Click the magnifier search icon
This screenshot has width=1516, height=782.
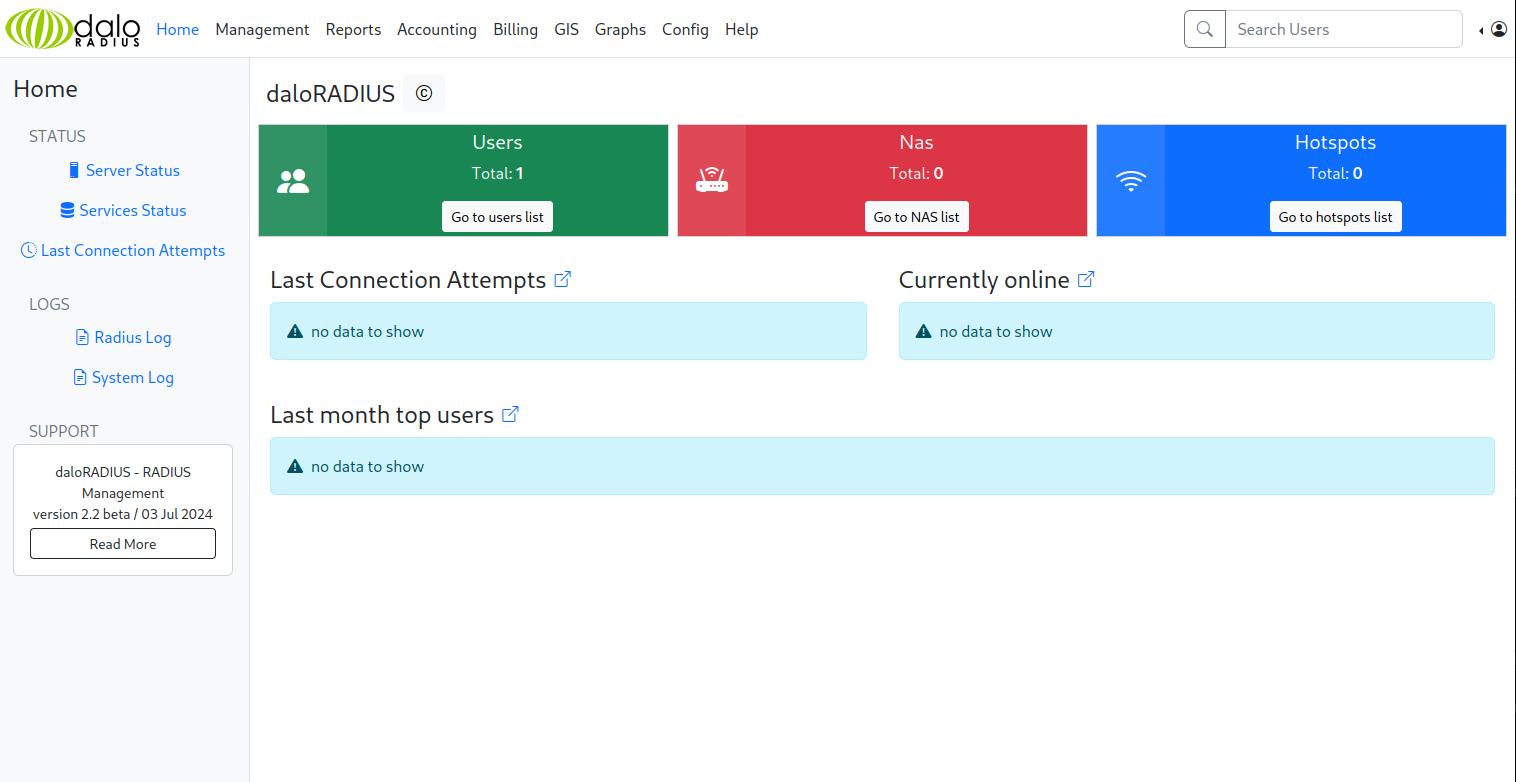[x=1205, y=29]
